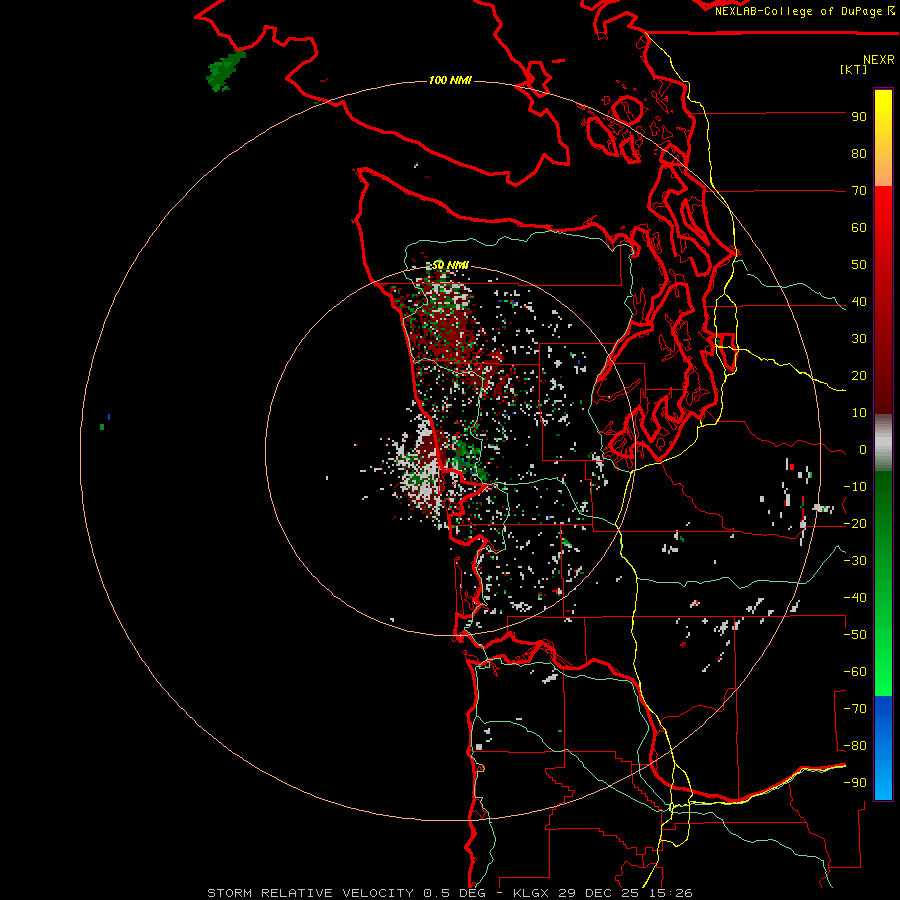Select the positive 70 scale value
This screenshot has width=900, height=900.
[859, 191]
